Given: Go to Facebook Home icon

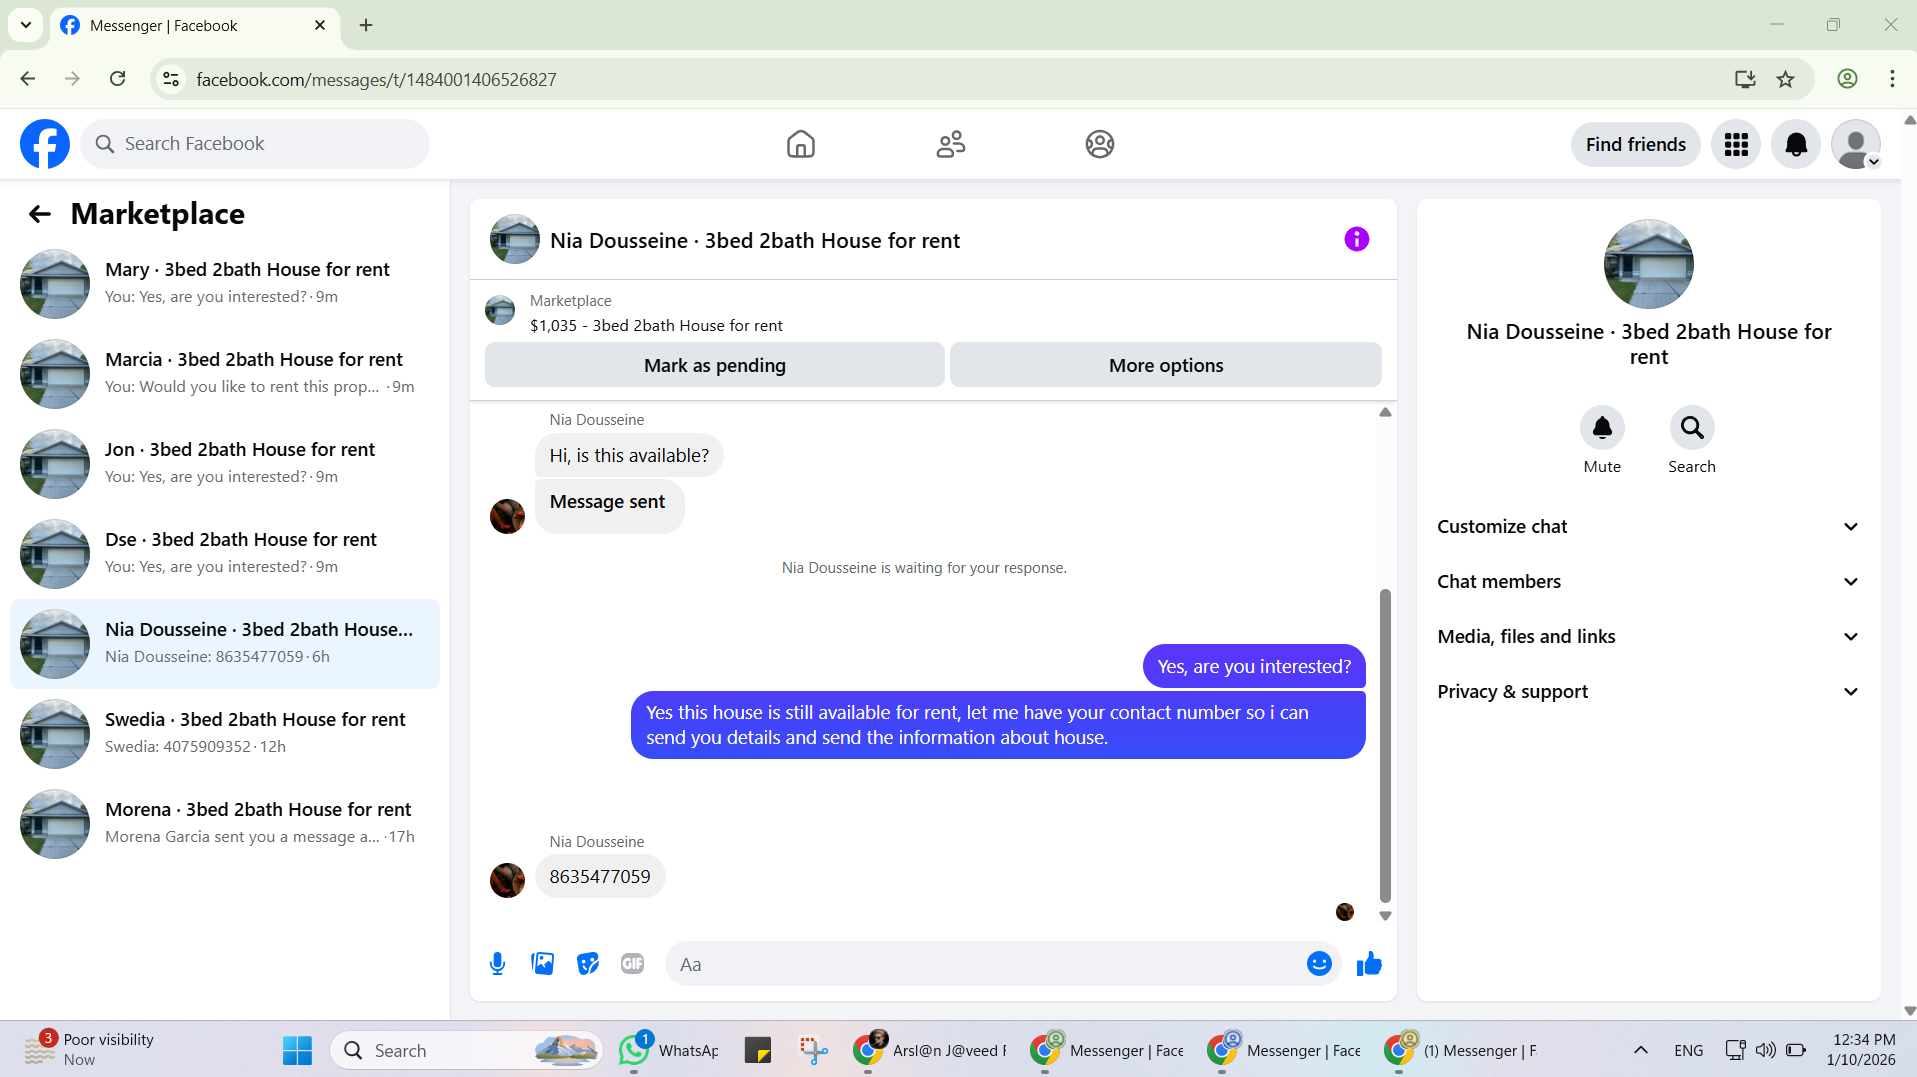Looking at the screenshot, I should coord(801,144).
